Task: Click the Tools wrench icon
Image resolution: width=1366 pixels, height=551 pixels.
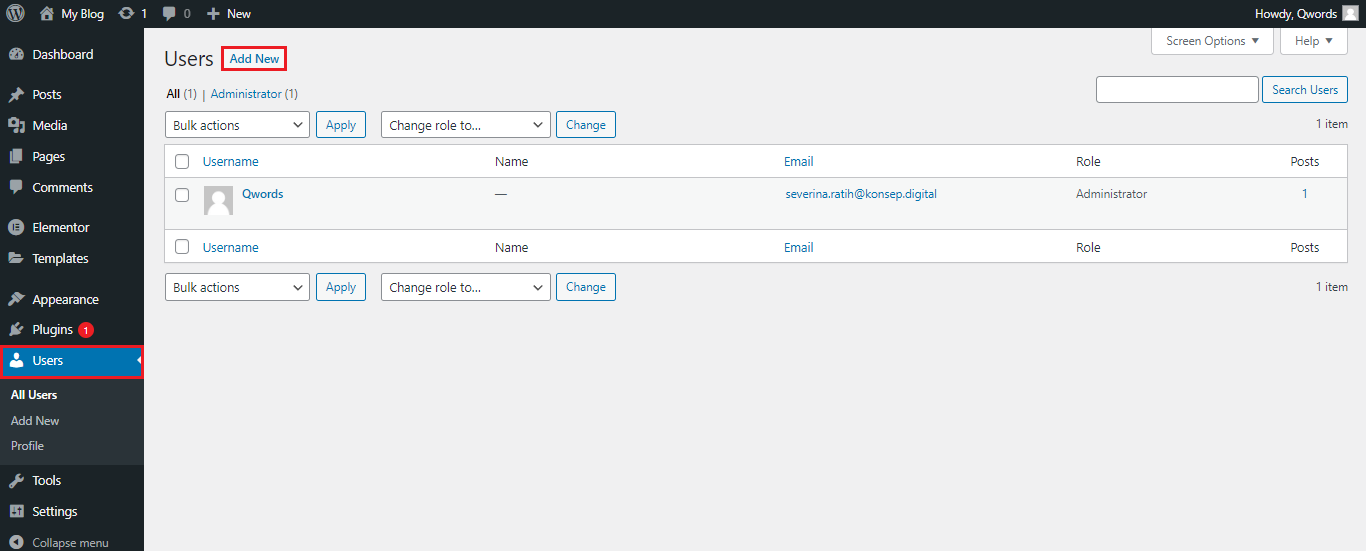Action: (16, 481)
